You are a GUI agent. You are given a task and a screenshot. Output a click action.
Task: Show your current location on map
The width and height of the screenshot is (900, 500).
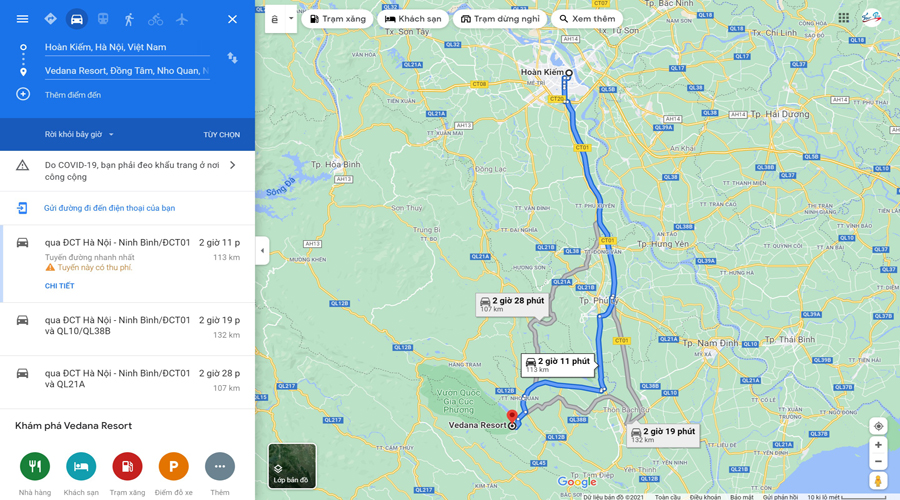click(x=878, y=426)
